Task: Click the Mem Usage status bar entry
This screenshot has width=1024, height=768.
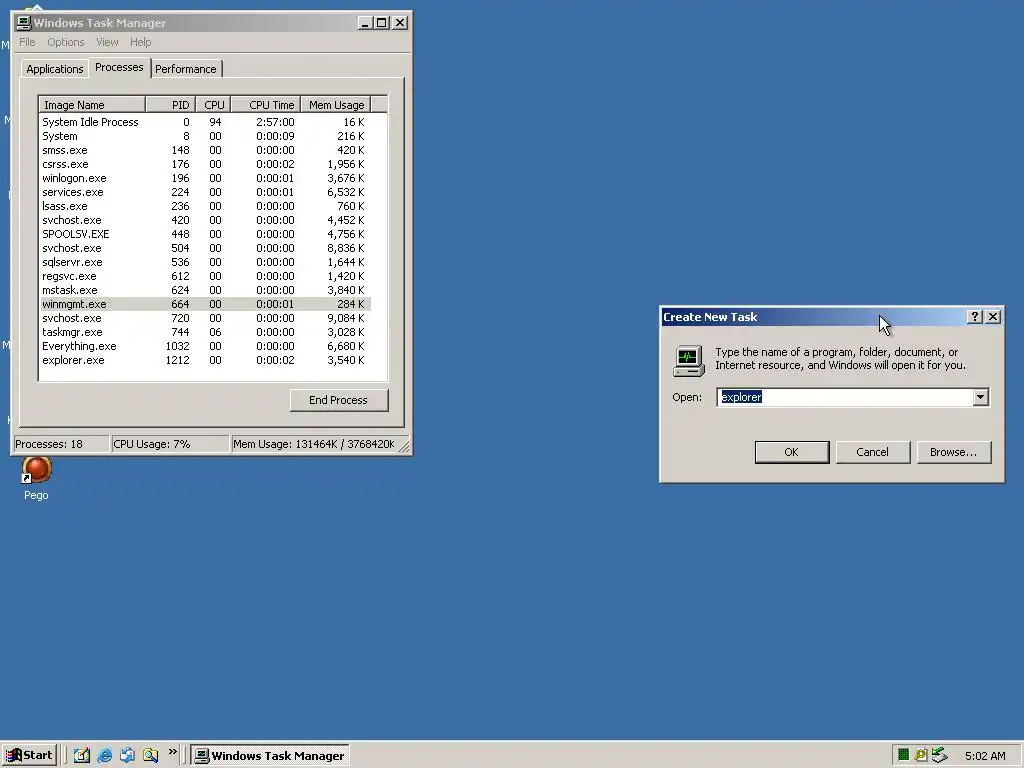Action: pyautogui.click(x=313, y=444)
